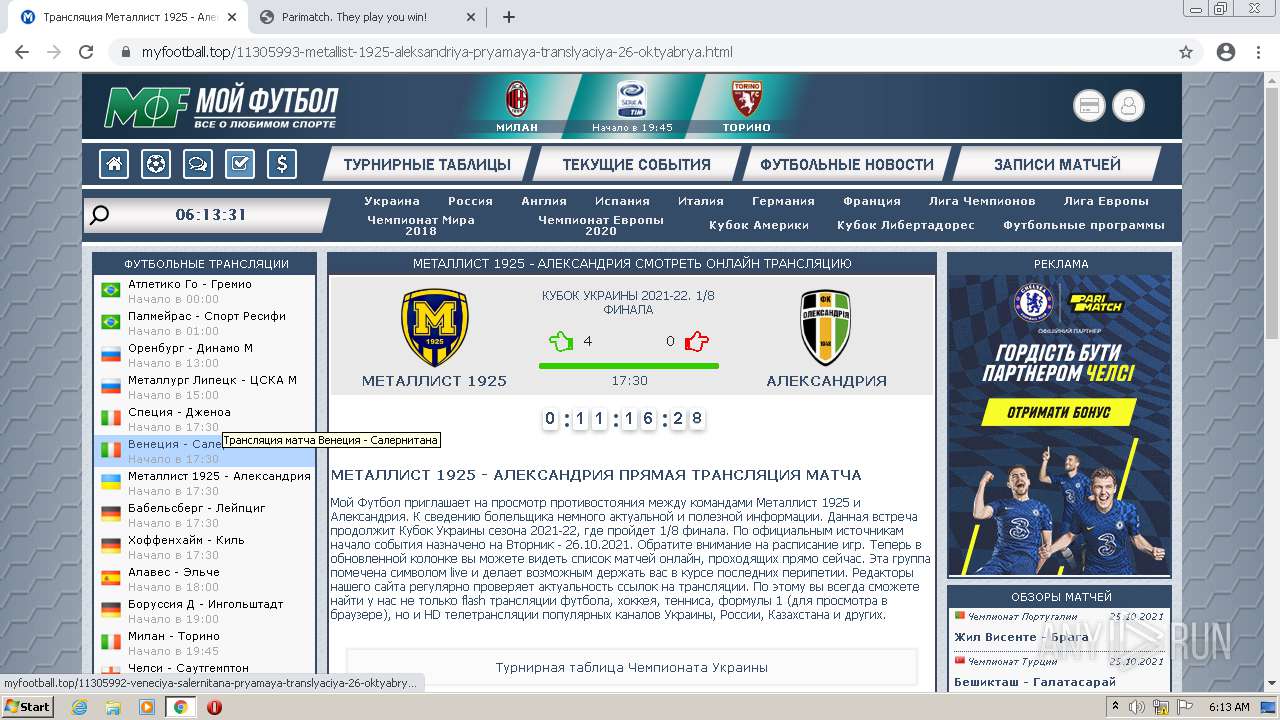Open Милан - Торино broadcast in list
Screen dimensions: 1280x720
click(205, 643)
